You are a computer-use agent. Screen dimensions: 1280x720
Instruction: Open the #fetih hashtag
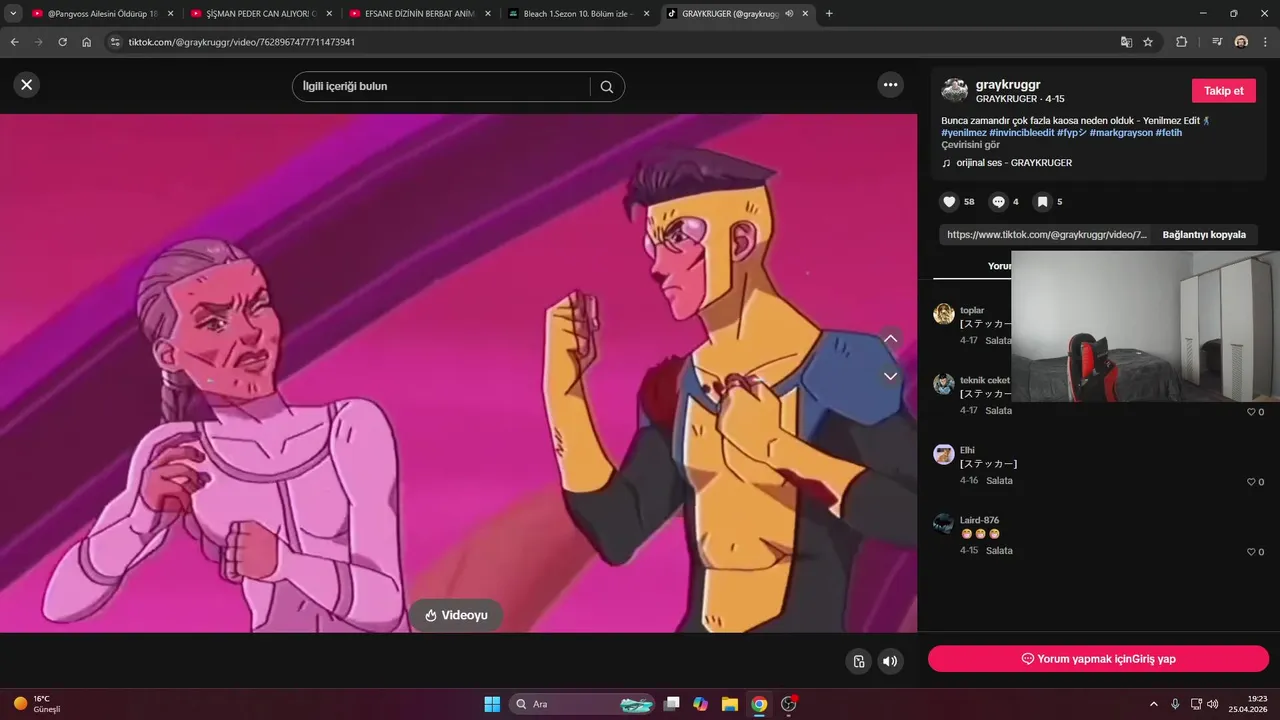(x=1169, y=133)
